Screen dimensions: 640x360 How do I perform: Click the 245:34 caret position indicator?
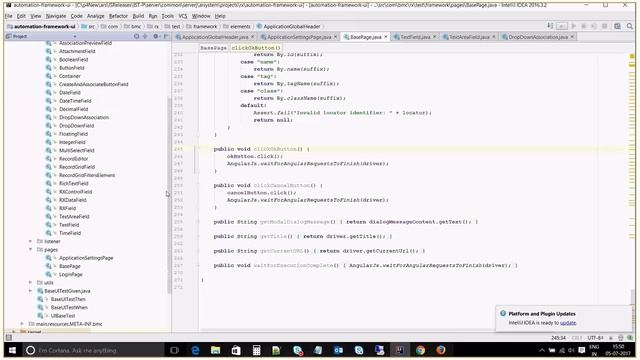tap(558, 338)
